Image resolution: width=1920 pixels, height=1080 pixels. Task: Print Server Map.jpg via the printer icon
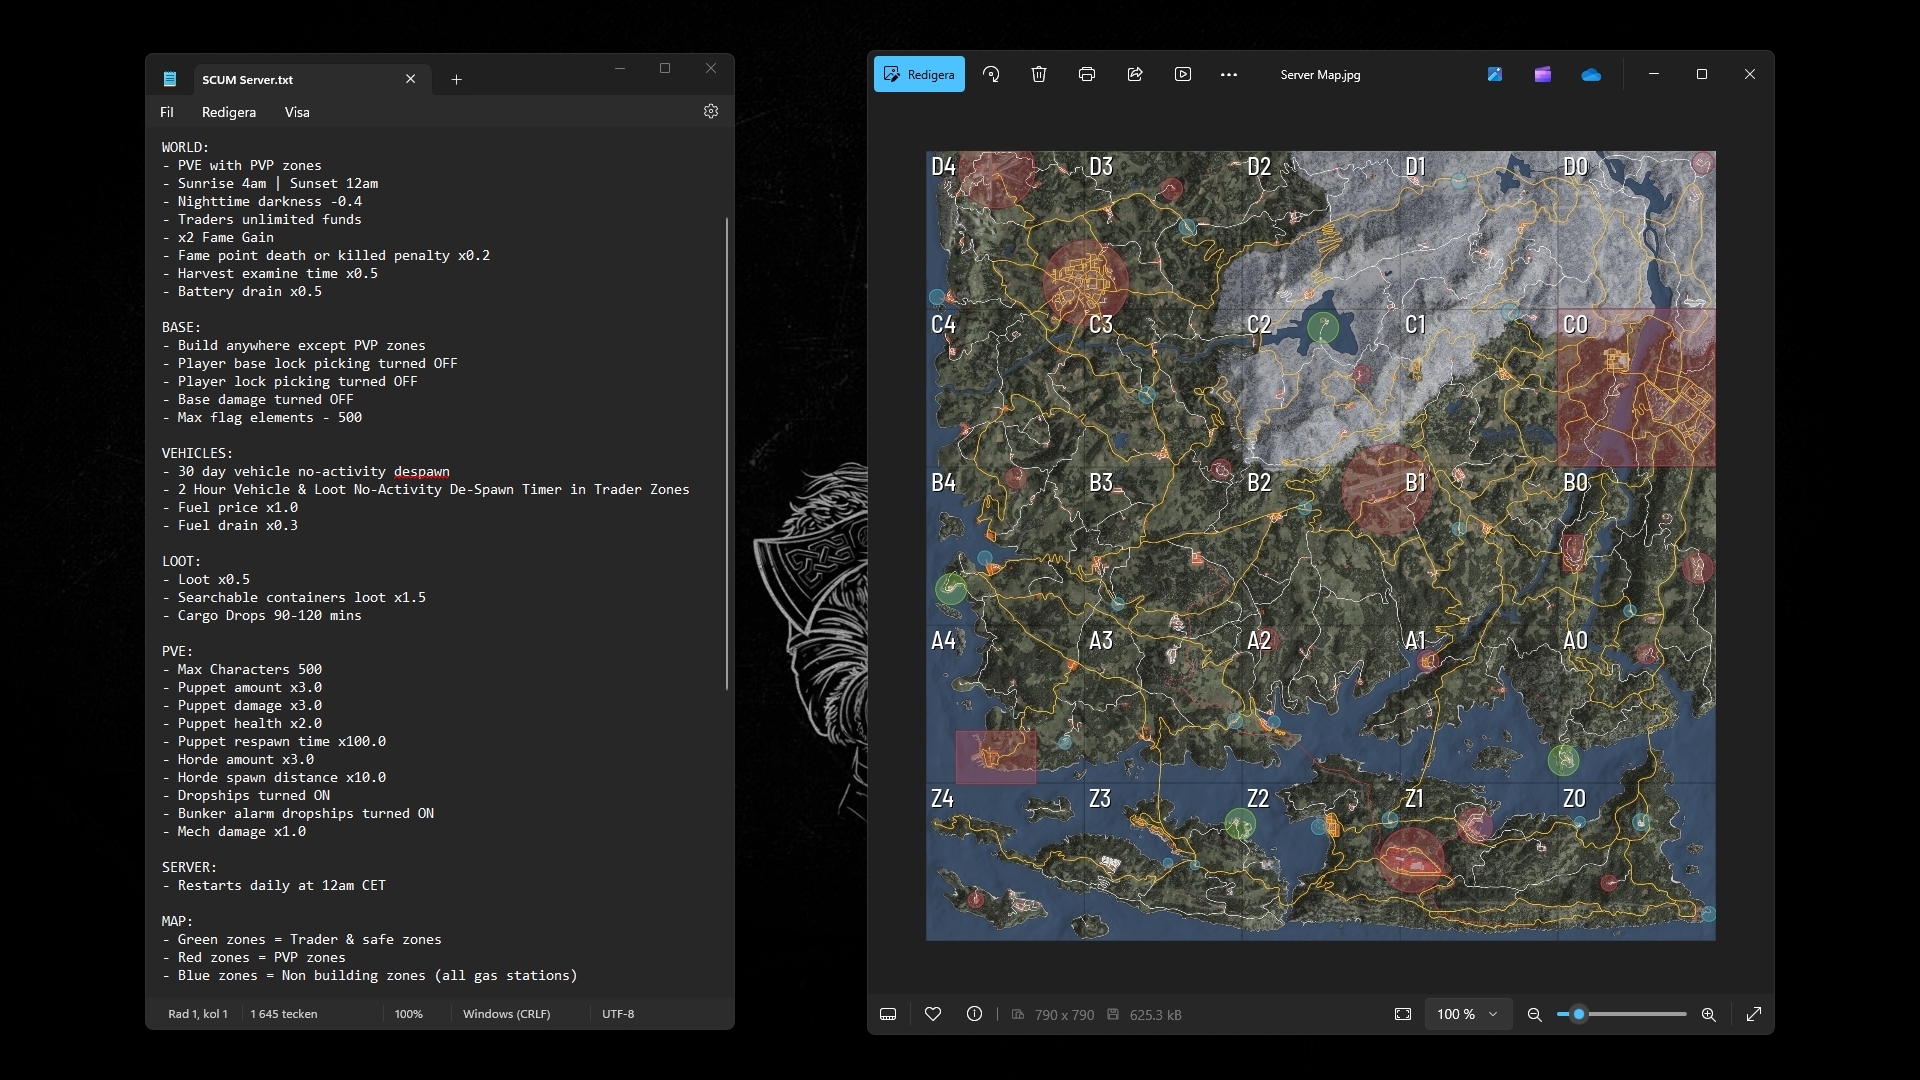click(1087, 74)
